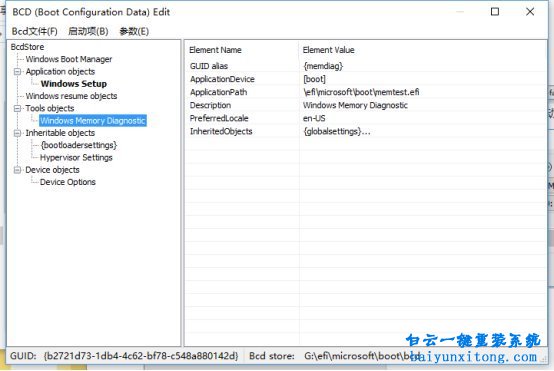
Task: Select Windows Memory Diagnostic description value
Action: [x=355, y=105]
